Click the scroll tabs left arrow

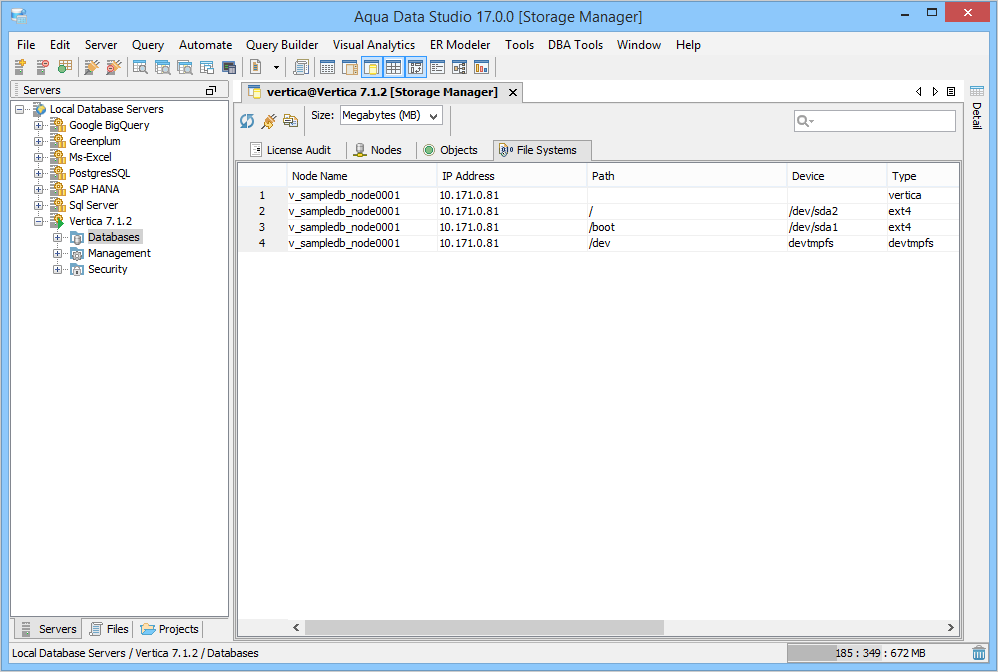click(x=918, y=92)
